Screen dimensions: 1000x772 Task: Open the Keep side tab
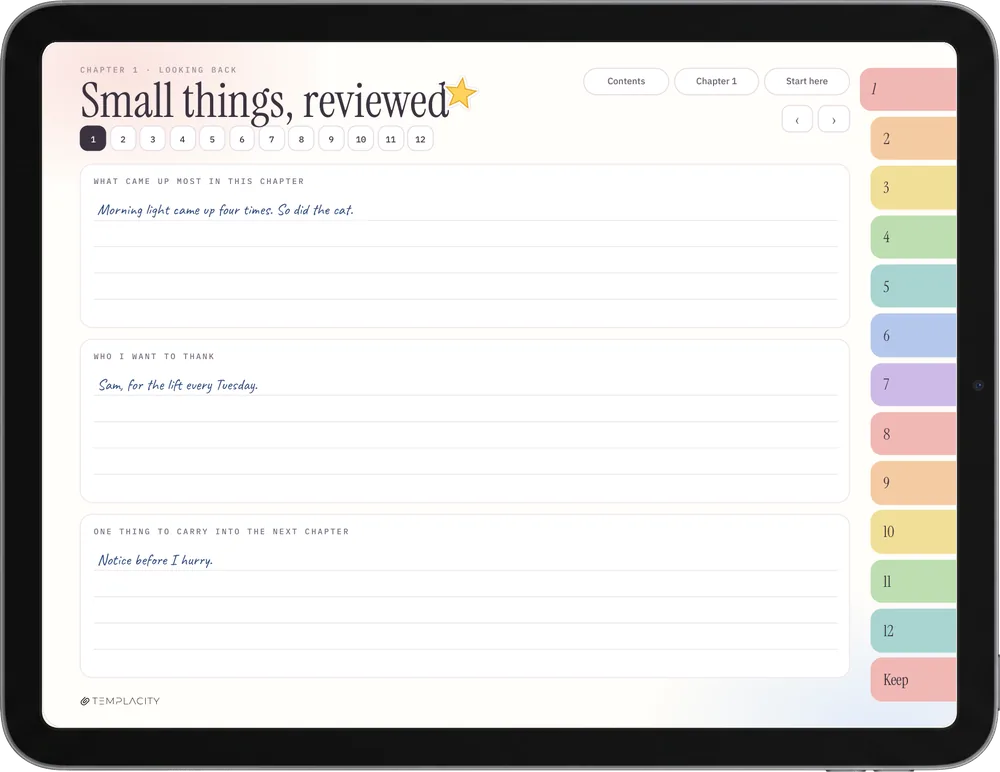point(913,679)
